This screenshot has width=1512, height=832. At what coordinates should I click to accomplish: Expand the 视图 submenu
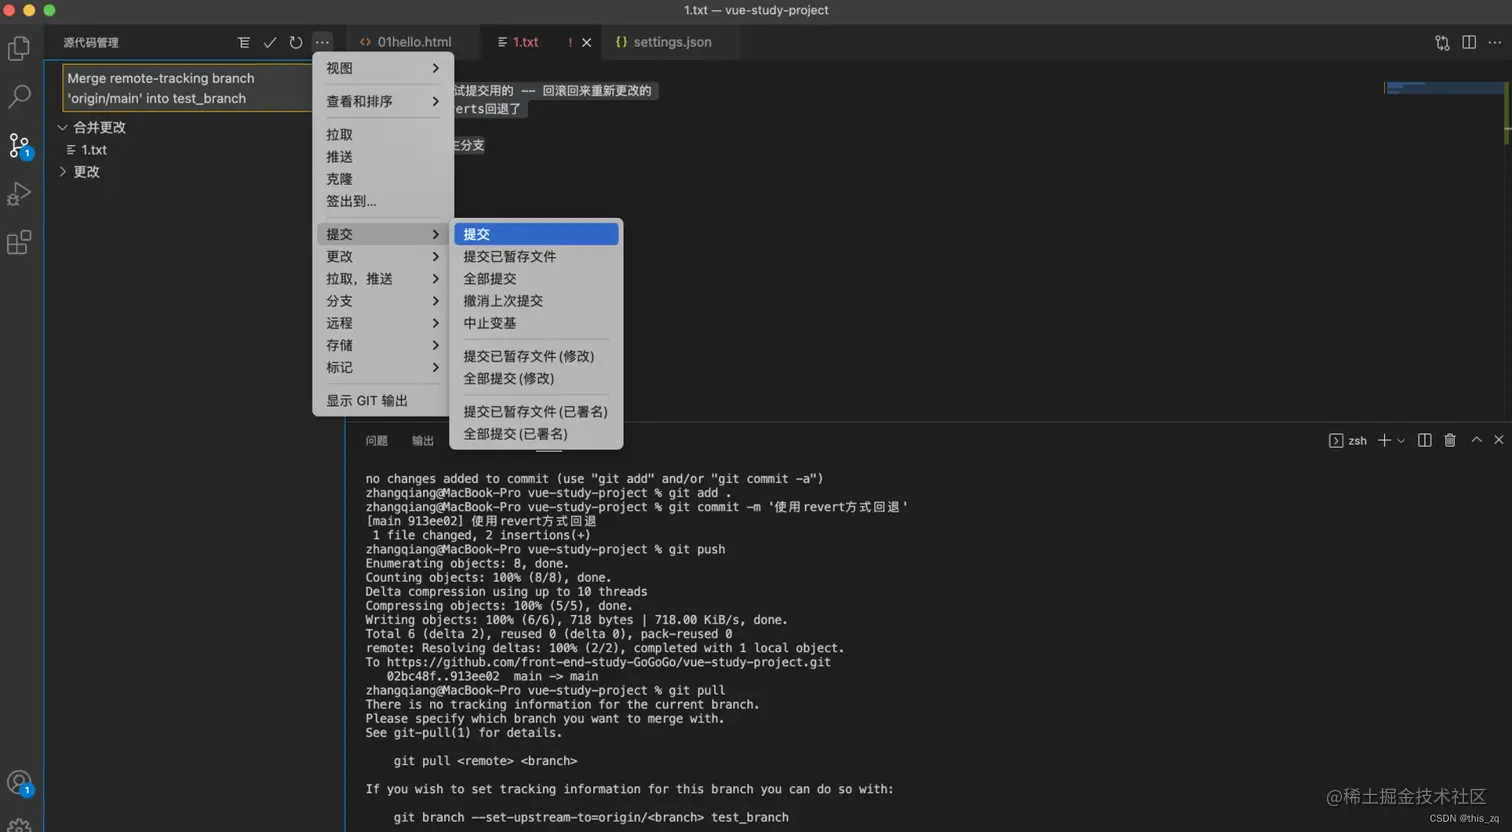(x=383, y=68)
